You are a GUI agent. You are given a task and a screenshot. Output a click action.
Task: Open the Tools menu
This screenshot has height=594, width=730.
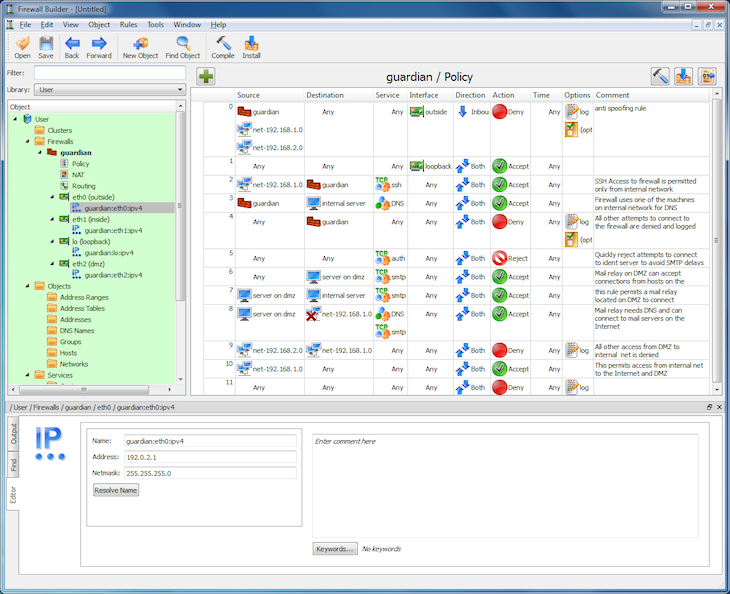coord(156,24)
